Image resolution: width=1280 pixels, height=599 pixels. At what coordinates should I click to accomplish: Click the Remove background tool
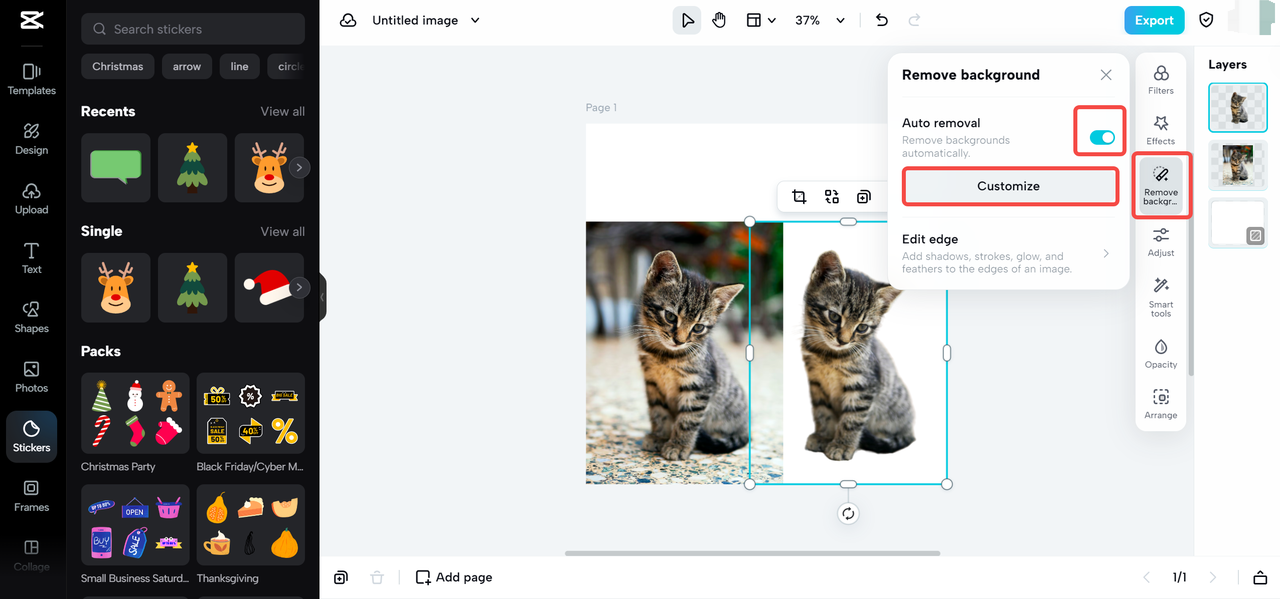pos(1161,186)
